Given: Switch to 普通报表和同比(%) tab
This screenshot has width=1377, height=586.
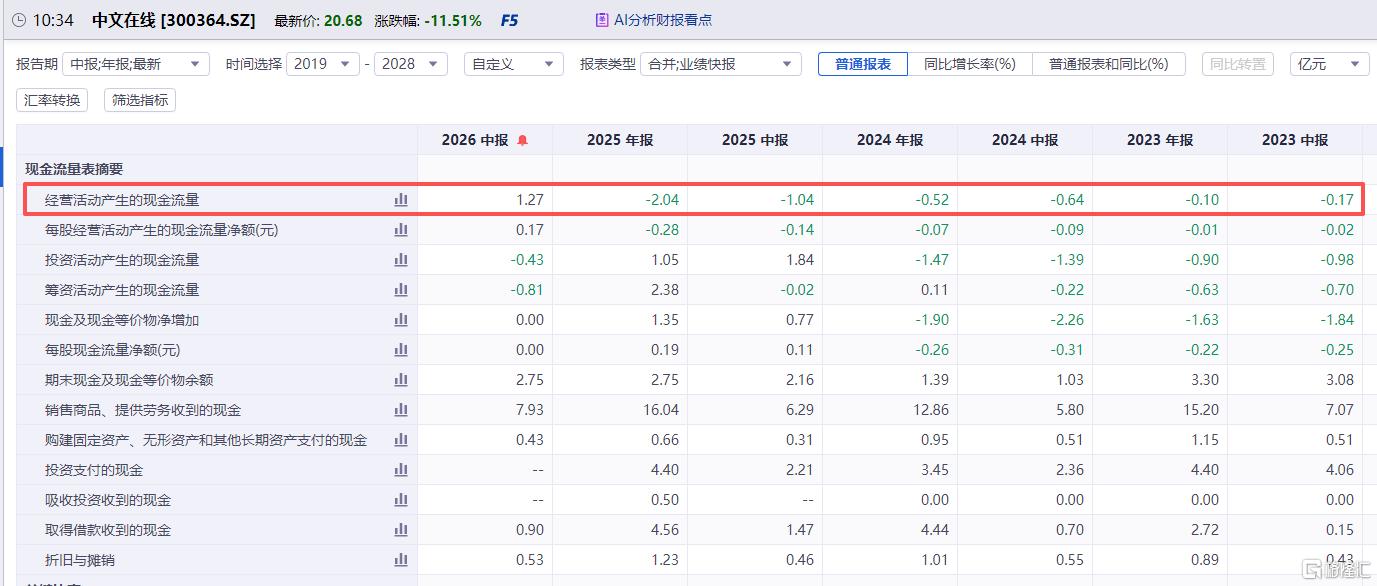Looking at the screenshot, I should point(1109,64).
